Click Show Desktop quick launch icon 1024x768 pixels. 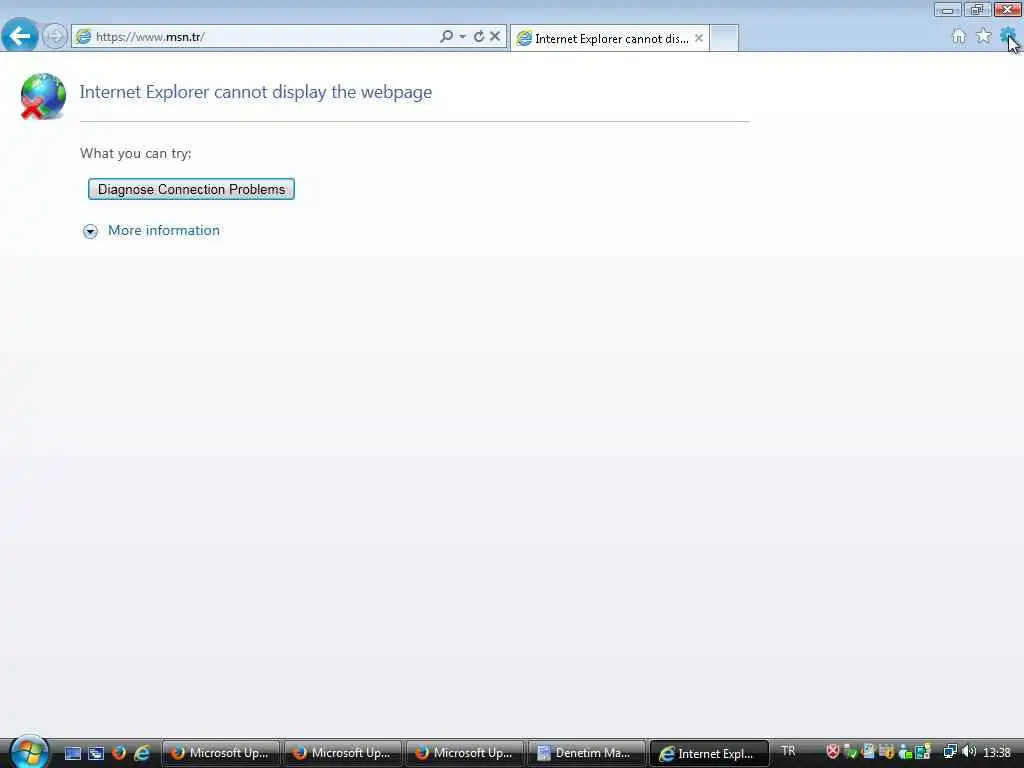(73, 753)
